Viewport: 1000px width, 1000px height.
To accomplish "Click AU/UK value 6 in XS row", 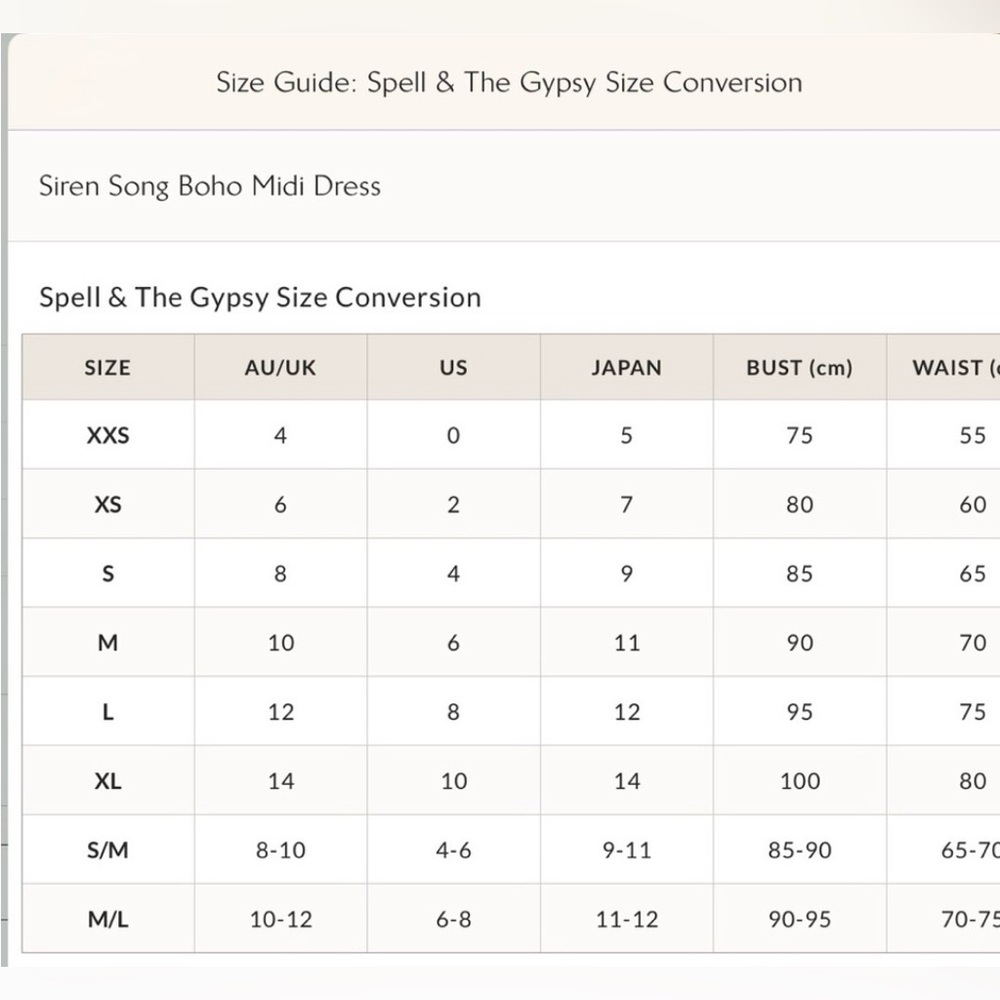I will coord(281,504).
